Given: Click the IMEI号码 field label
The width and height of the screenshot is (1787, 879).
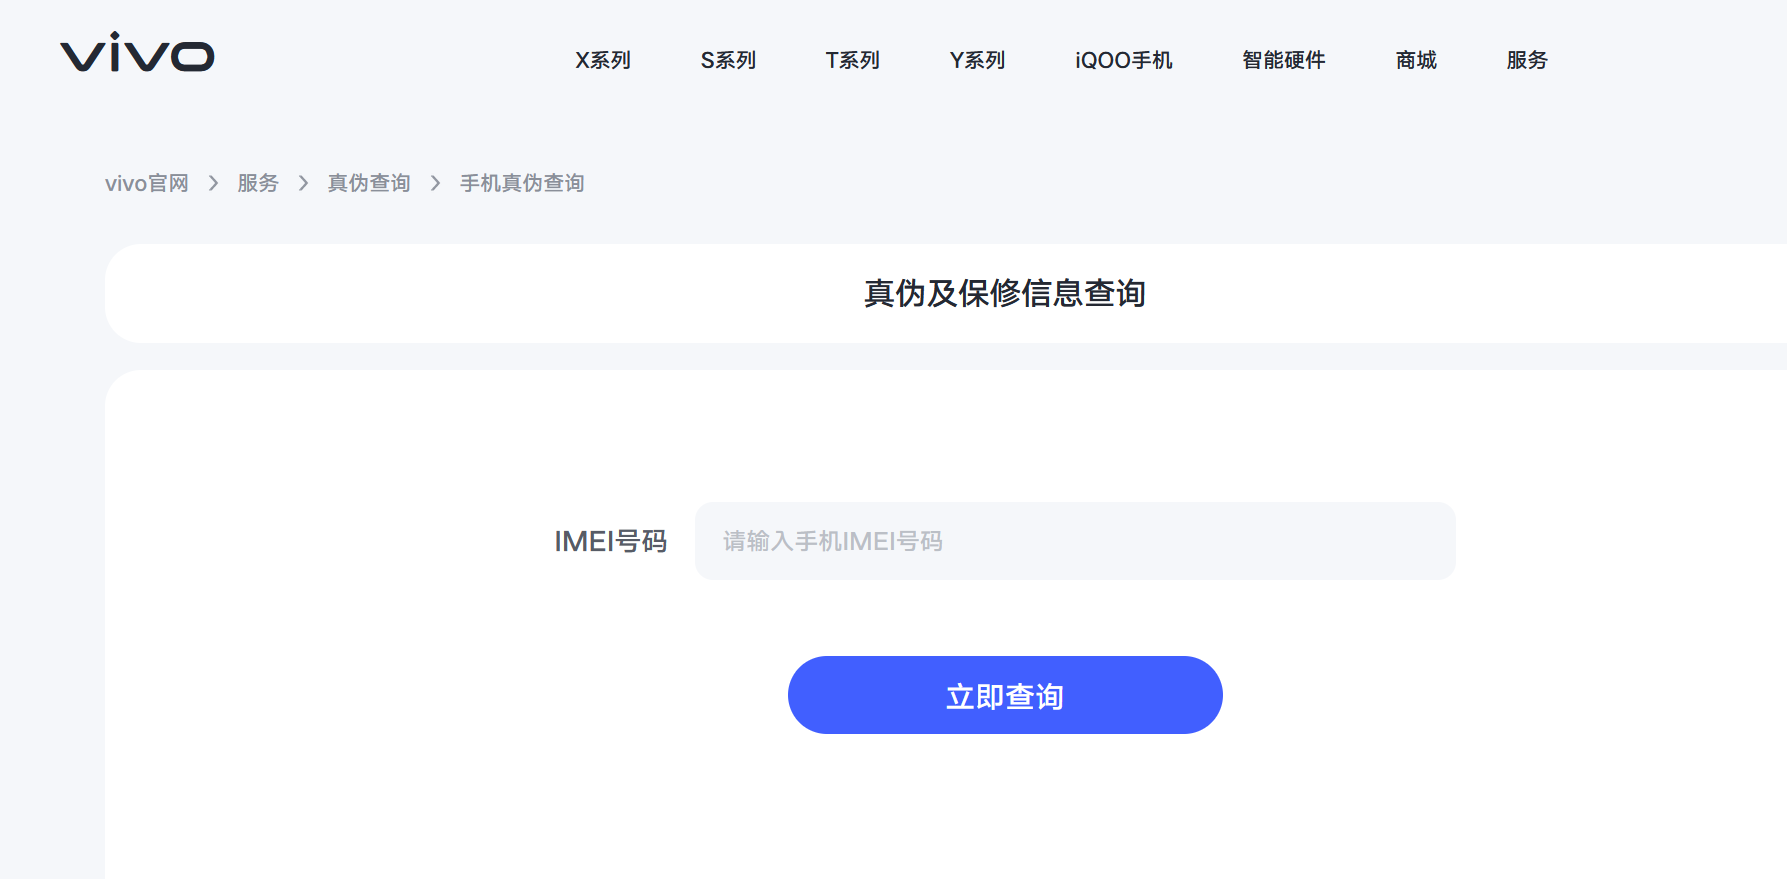Looking at the screenshot, I should tap(611, 541).
